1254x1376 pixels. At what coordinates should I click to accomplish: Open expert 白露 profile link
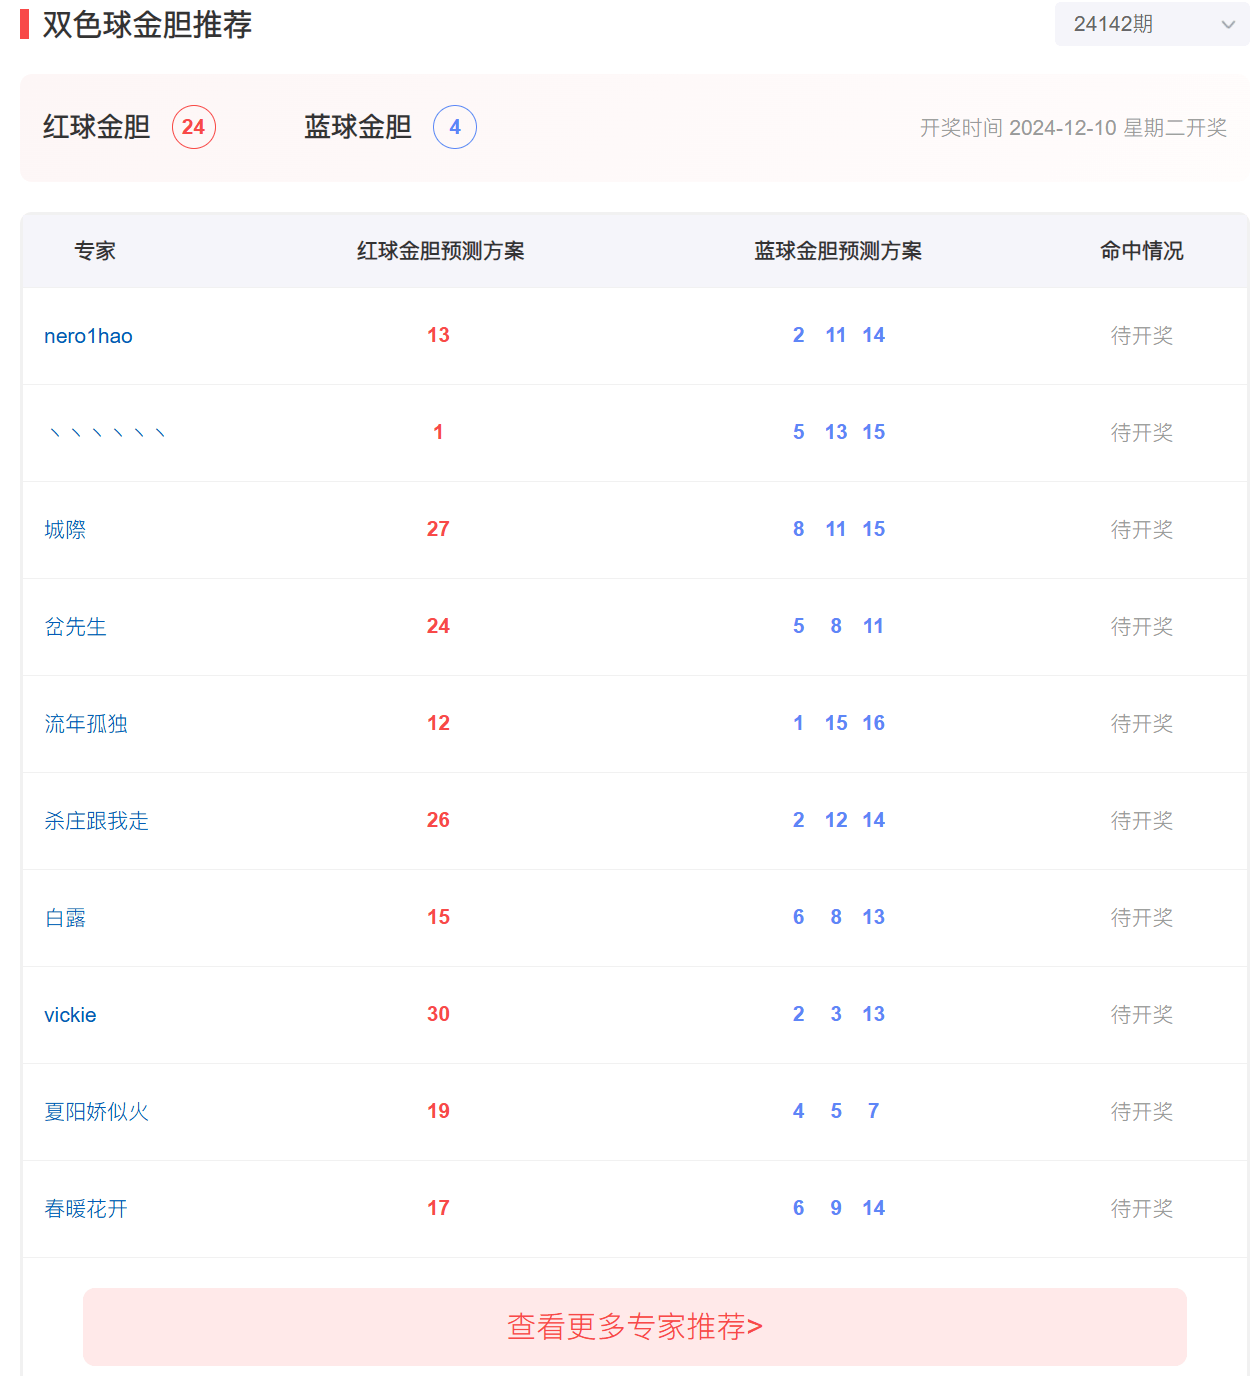(65, 918)
